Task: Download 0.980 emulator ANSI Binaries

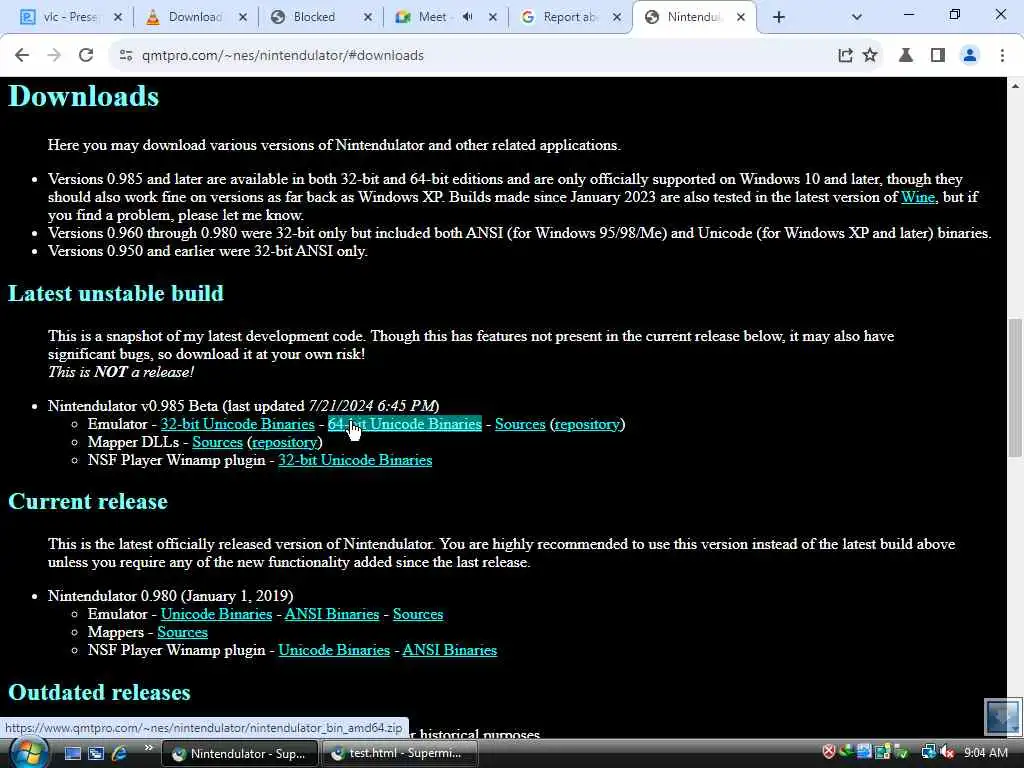Action: click(332, 614)
